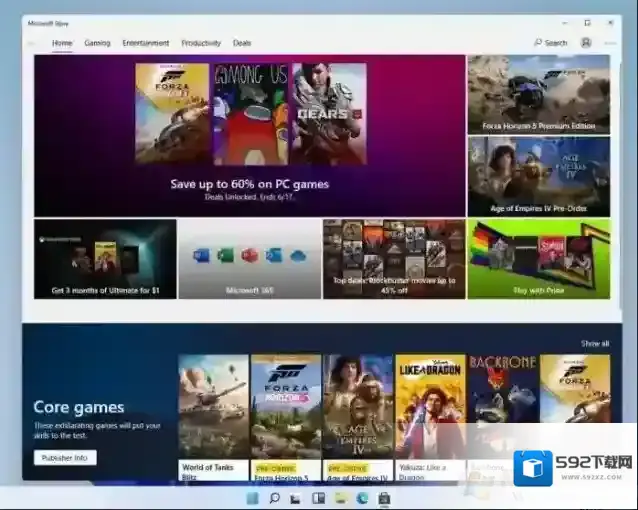This screenshot has width=638, height=510.
Task: Switch to the Gaming tab
Action: 97,43
